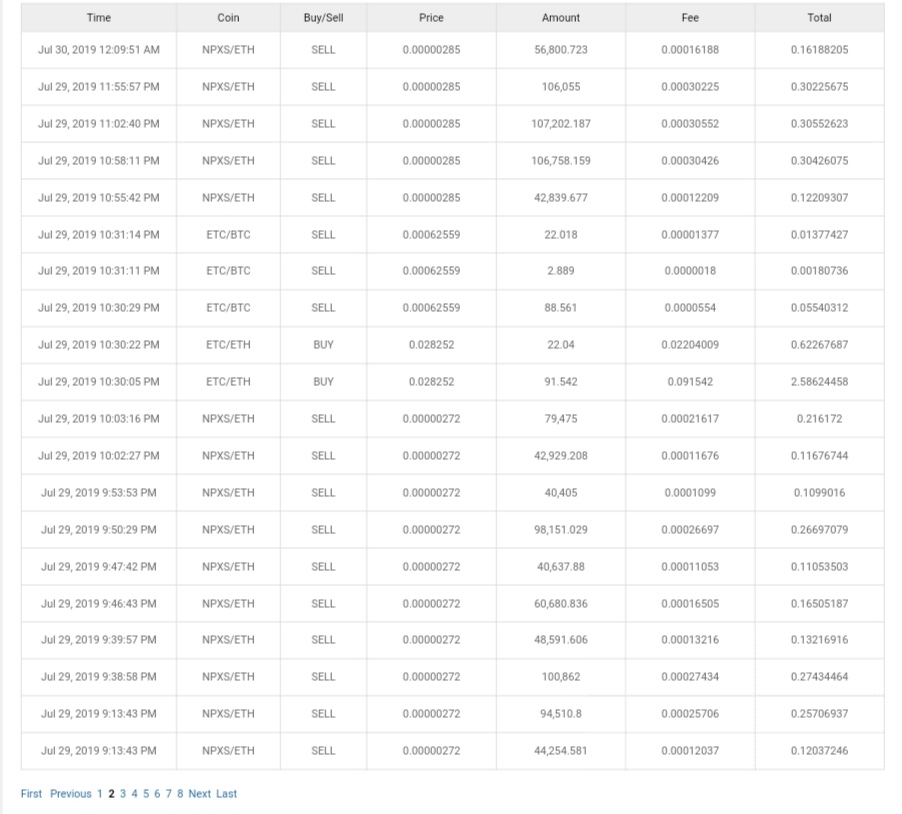Click fee 0.0000554
Screen dimensions: 902x814
click(x=690, y=308)
